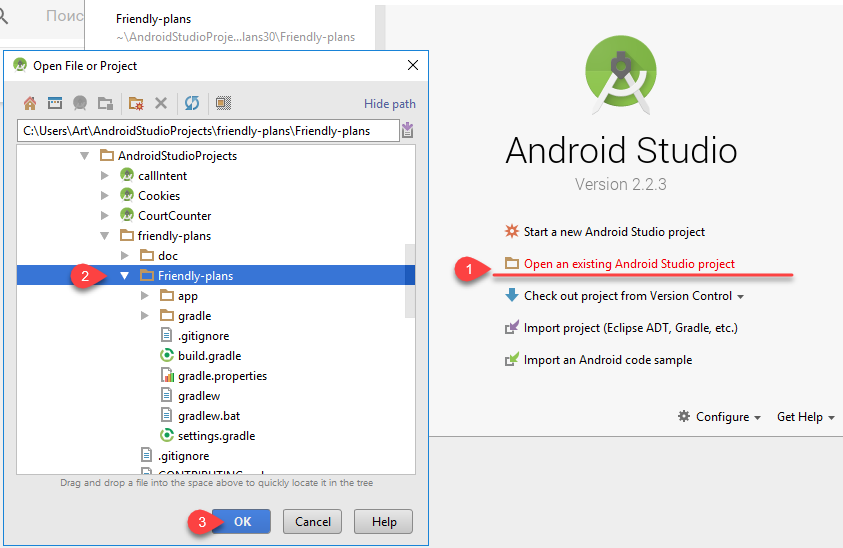Select Import project (Eclipse ADT, Gradle, etc.)
Image resolution: width=843 pixels, height=548 pixels.
coord(631,328)
